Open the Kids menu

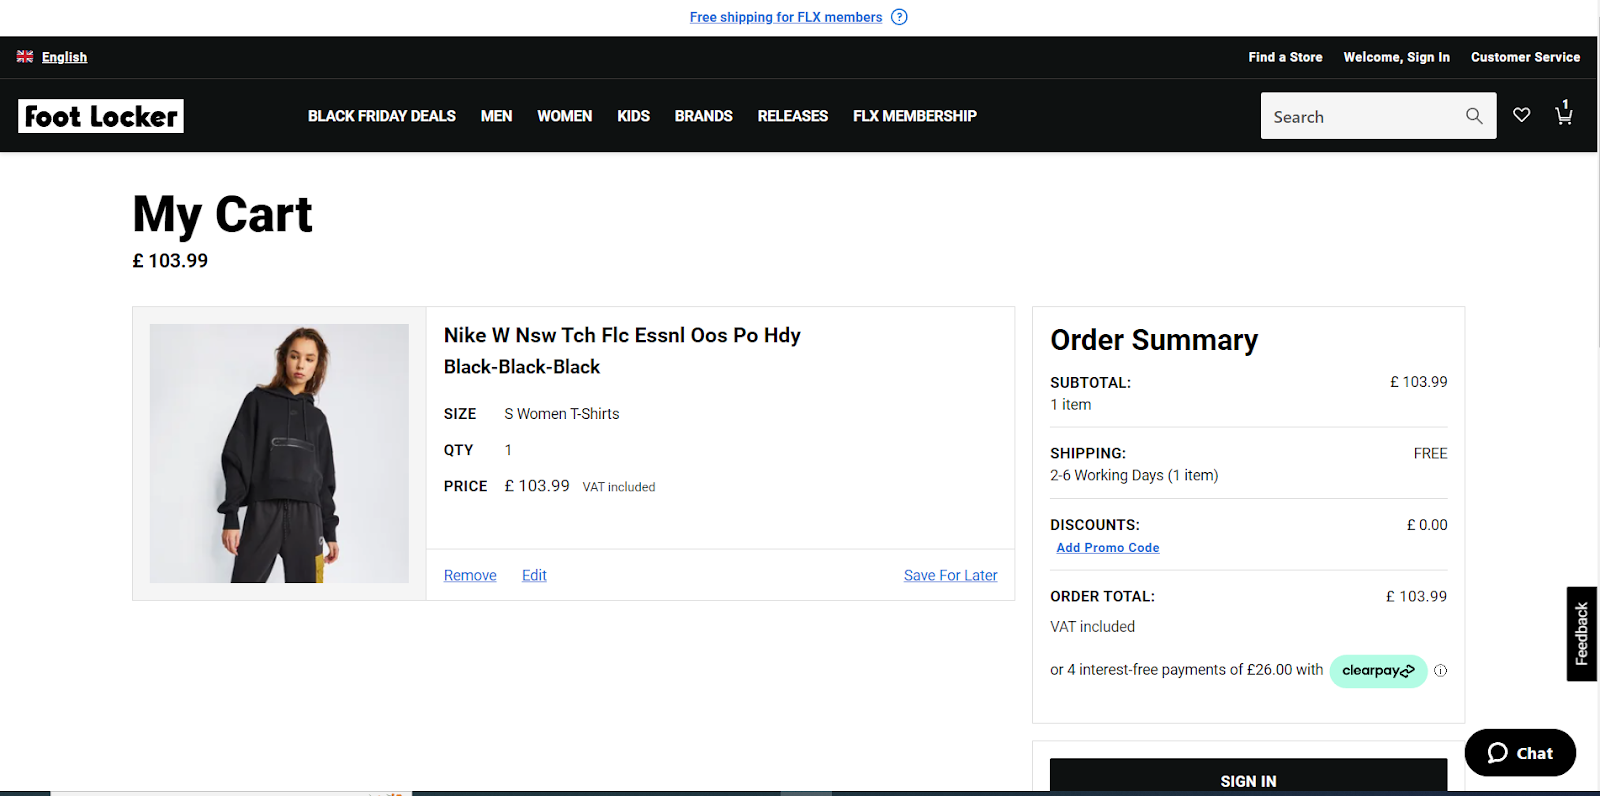pyautogui.click(x=633, y=116)
